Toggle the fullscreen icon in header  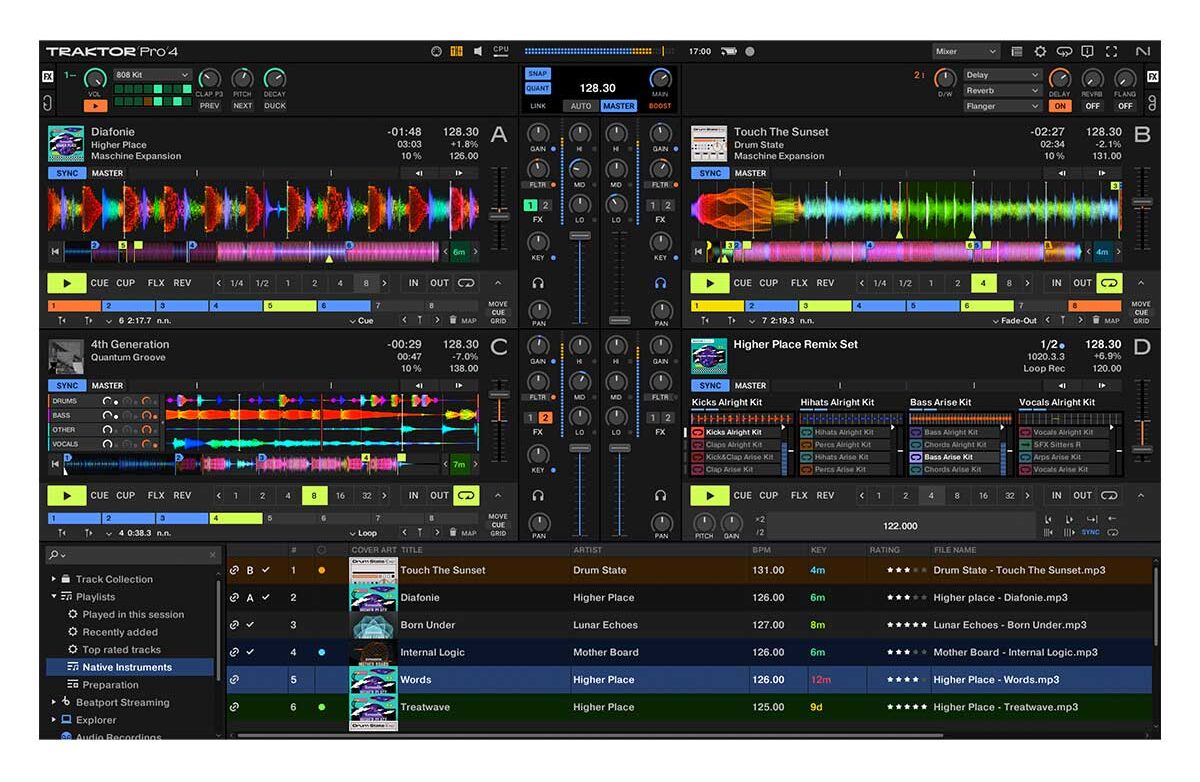click(1110, 51)
